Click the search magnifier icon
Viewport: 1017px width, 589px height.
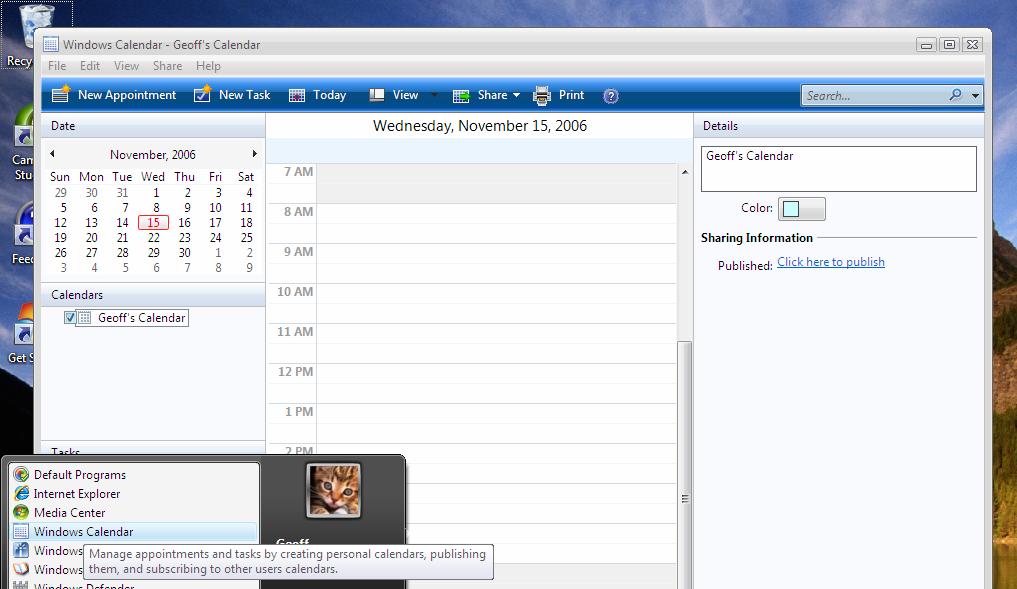(x=955, y=95)
